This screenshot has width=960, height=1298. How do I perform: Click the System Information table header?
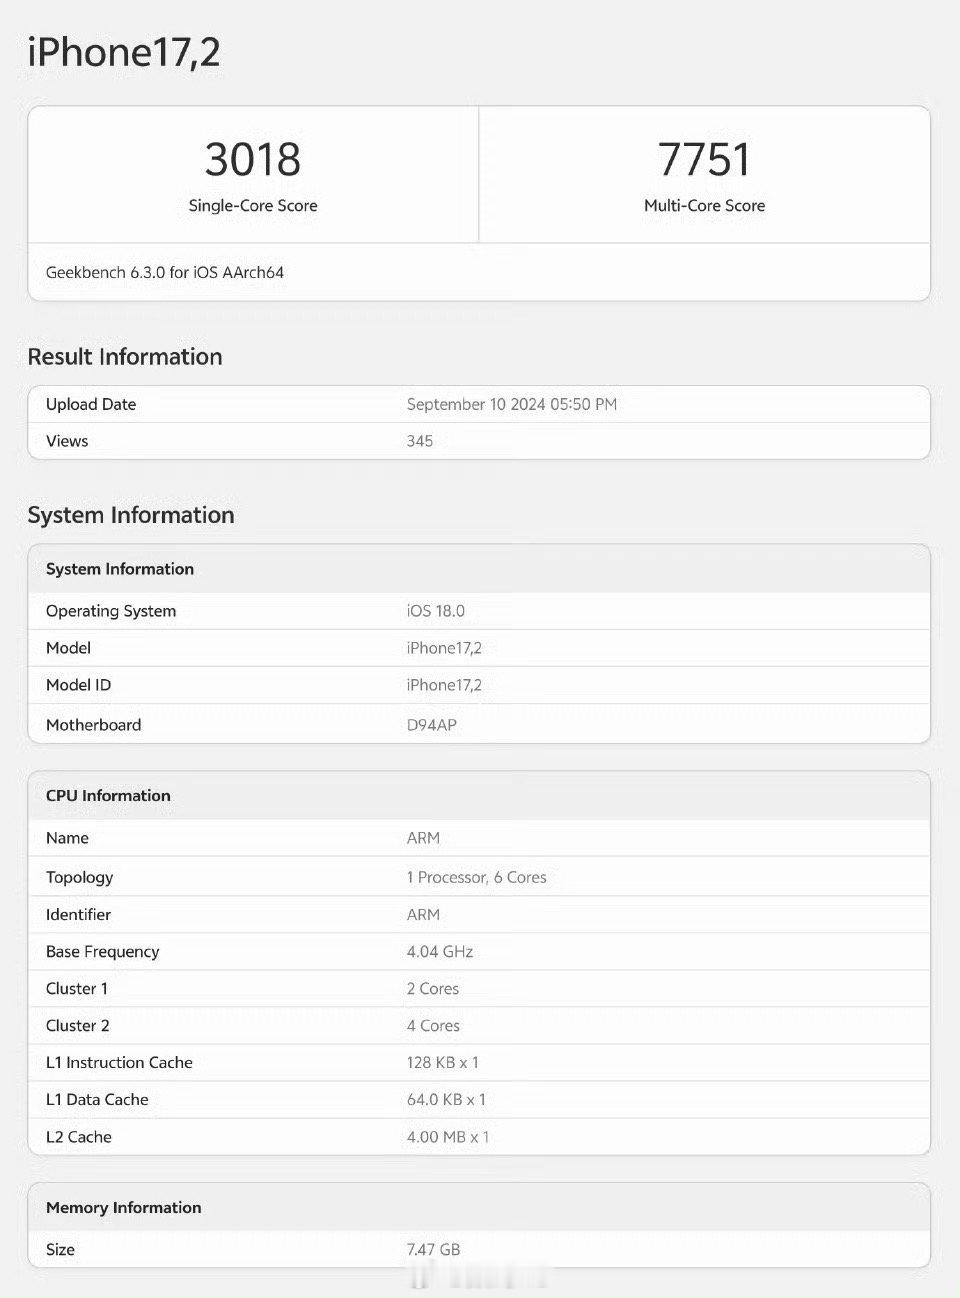pos(479,569)
